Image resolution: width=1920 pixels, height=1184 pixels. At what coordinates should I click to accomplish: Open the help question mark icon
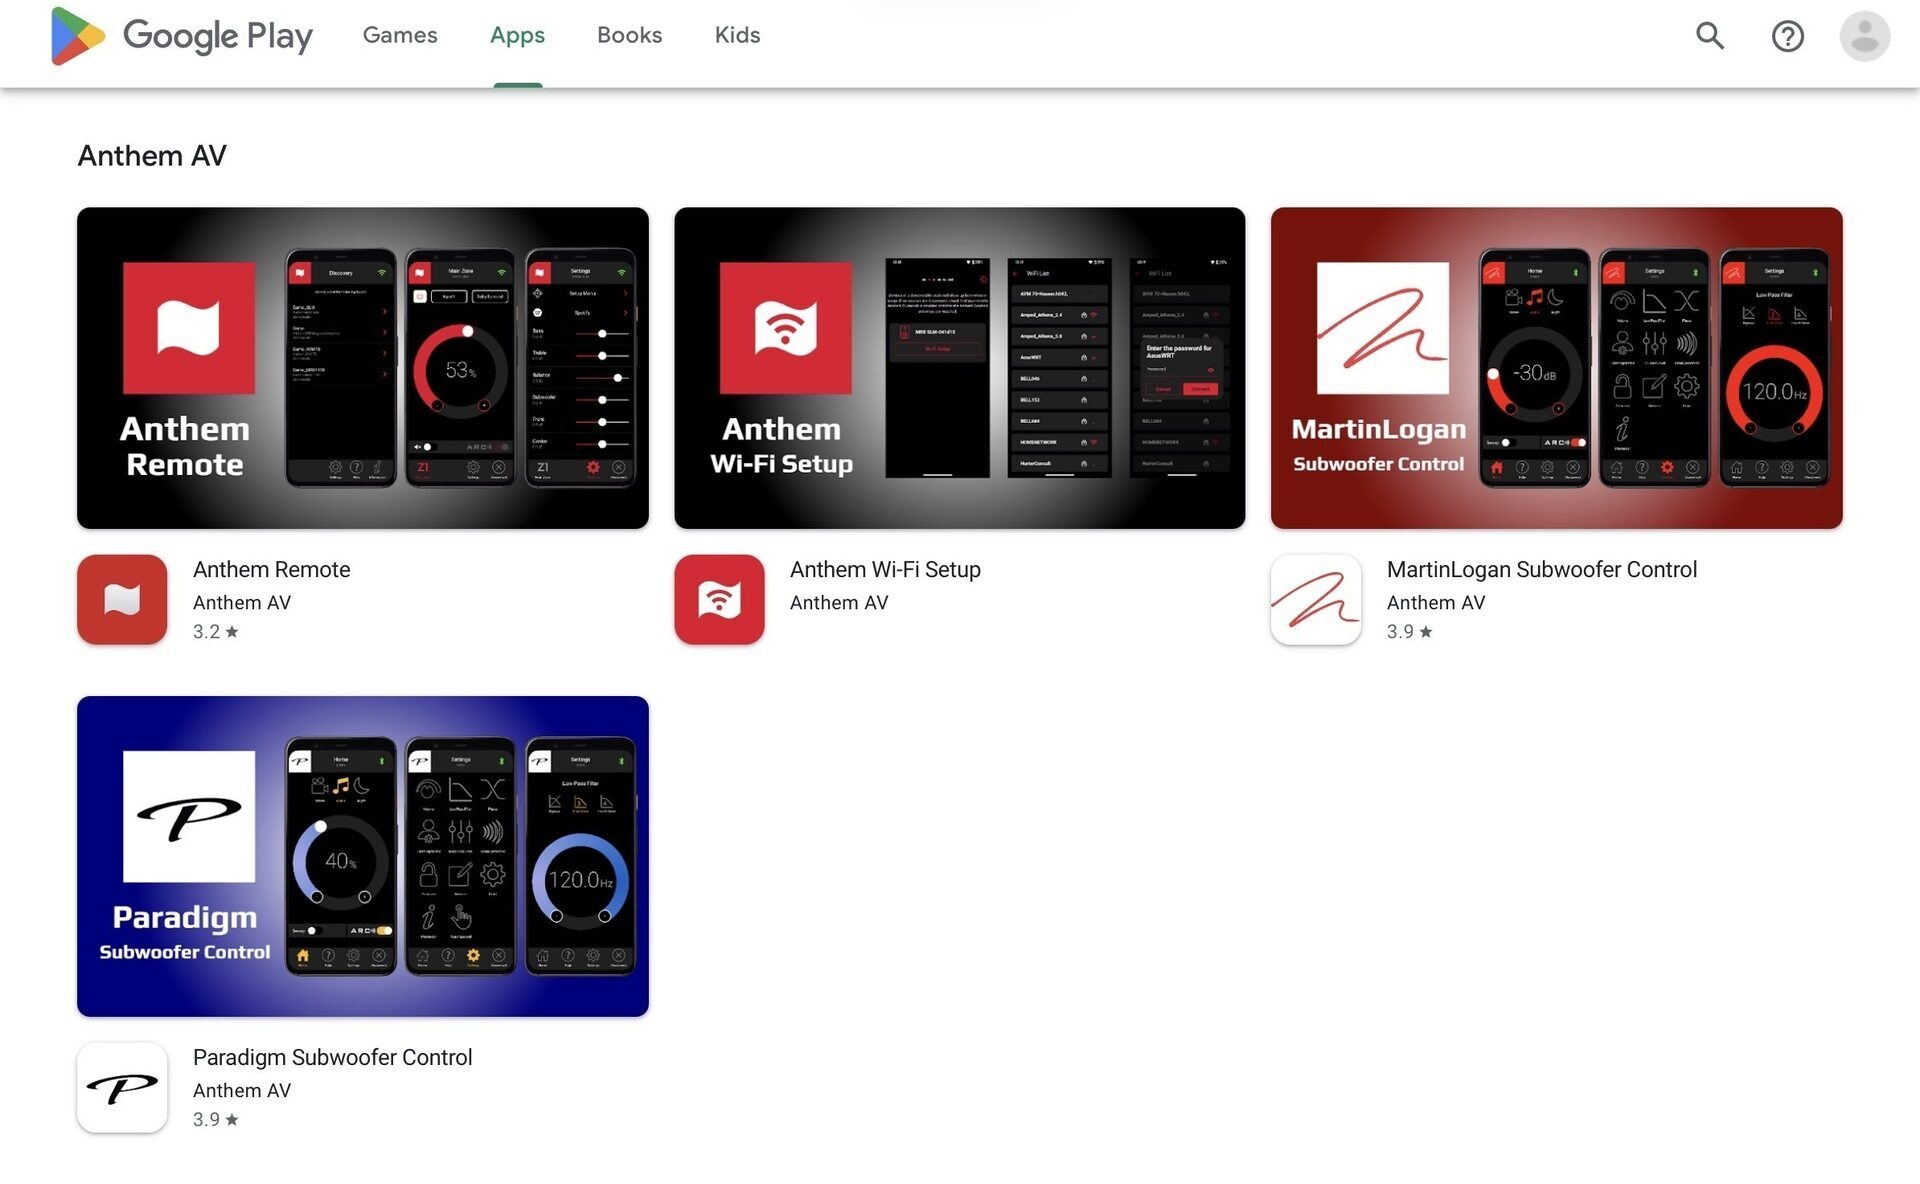click(x=1787, y=36)
